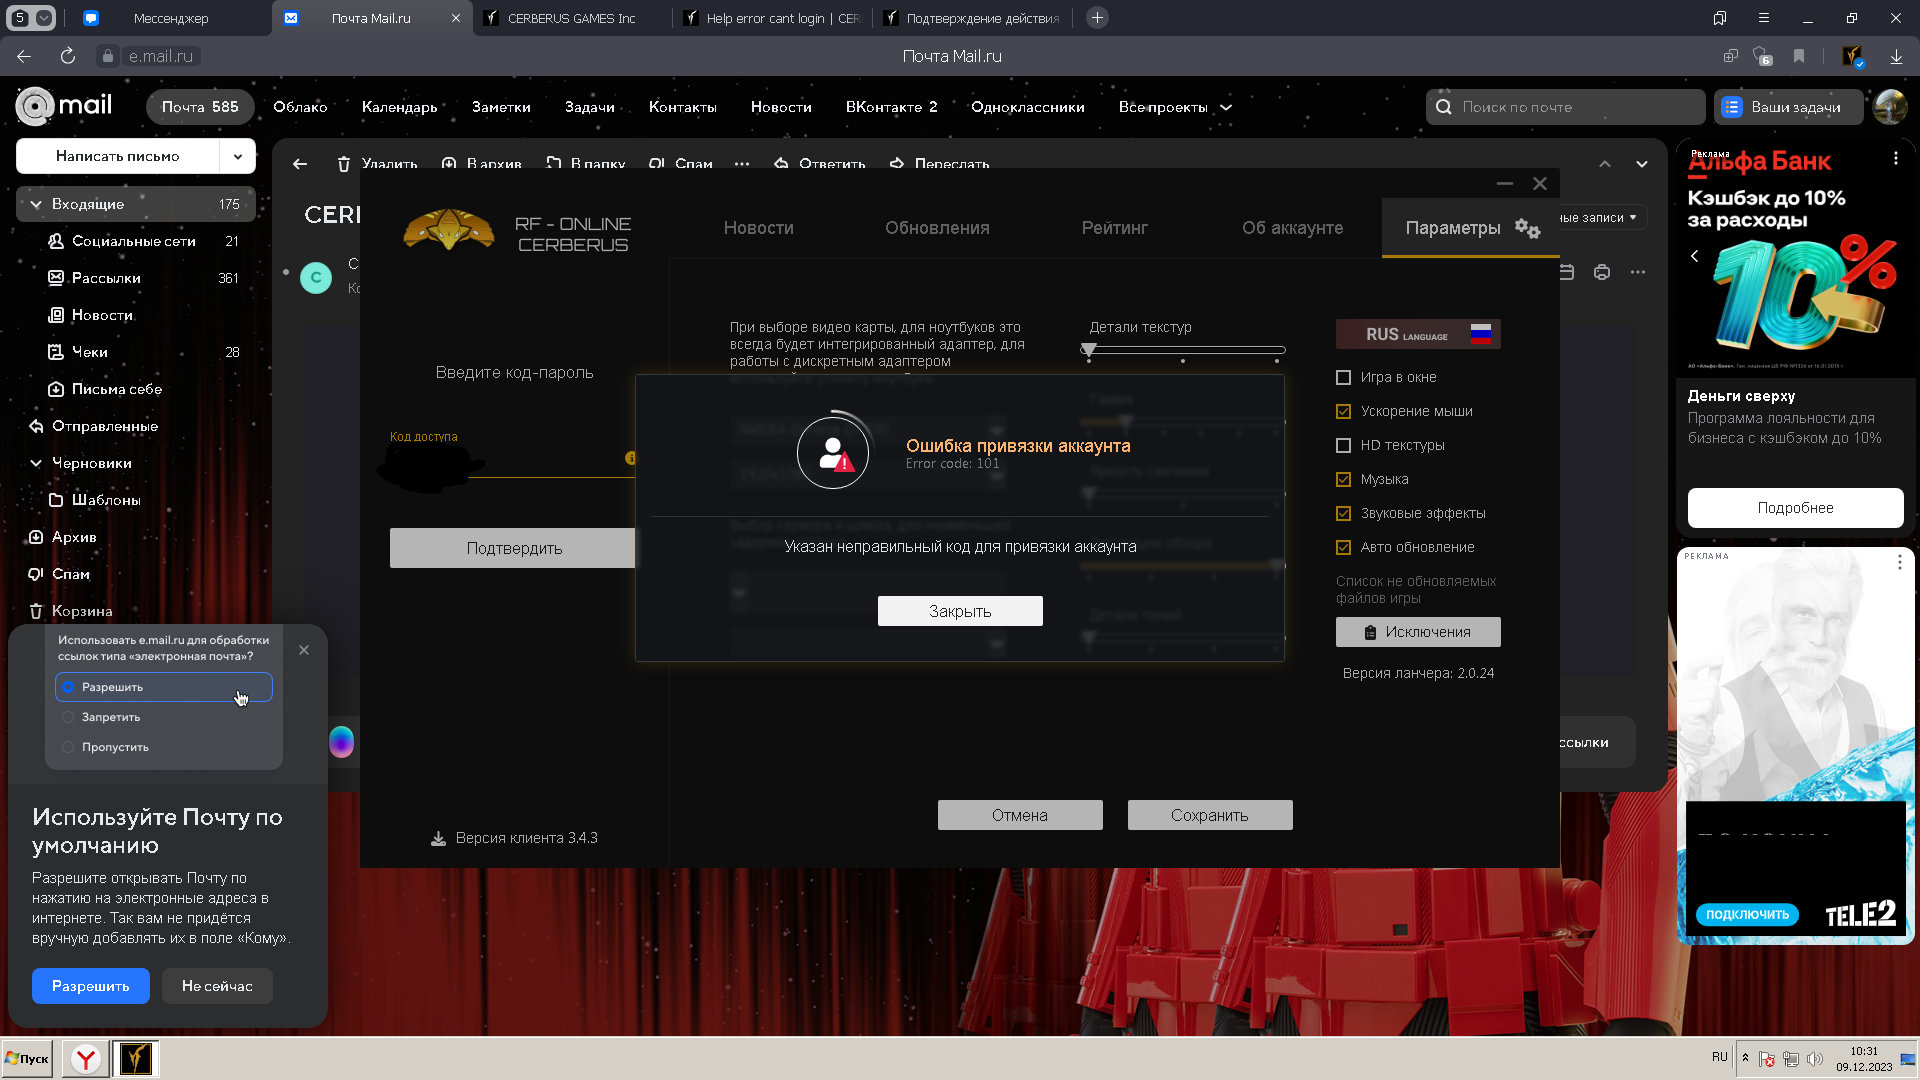Image resolution: width=1920 pixels, height=1080 pixels.
Task: Click the Russian flag language icon
Action: tap(1481, 334)
